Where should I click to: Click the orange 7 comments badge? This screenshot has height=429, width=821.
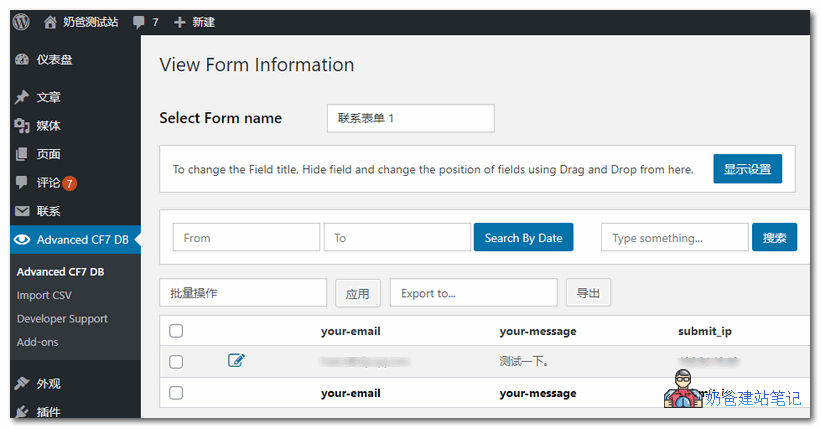[x=69, y=183]
